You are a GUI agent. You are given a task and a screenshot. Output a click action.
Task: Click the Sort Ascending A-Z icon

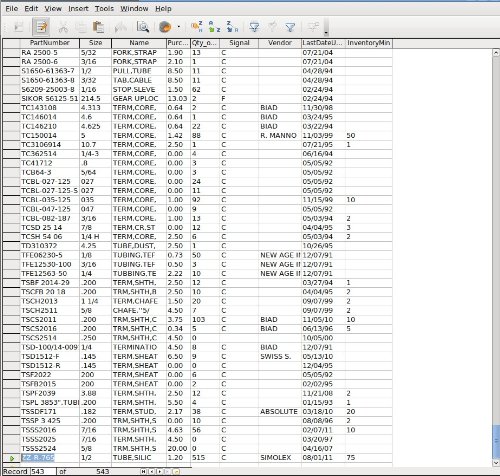click(x=214, y=27)
